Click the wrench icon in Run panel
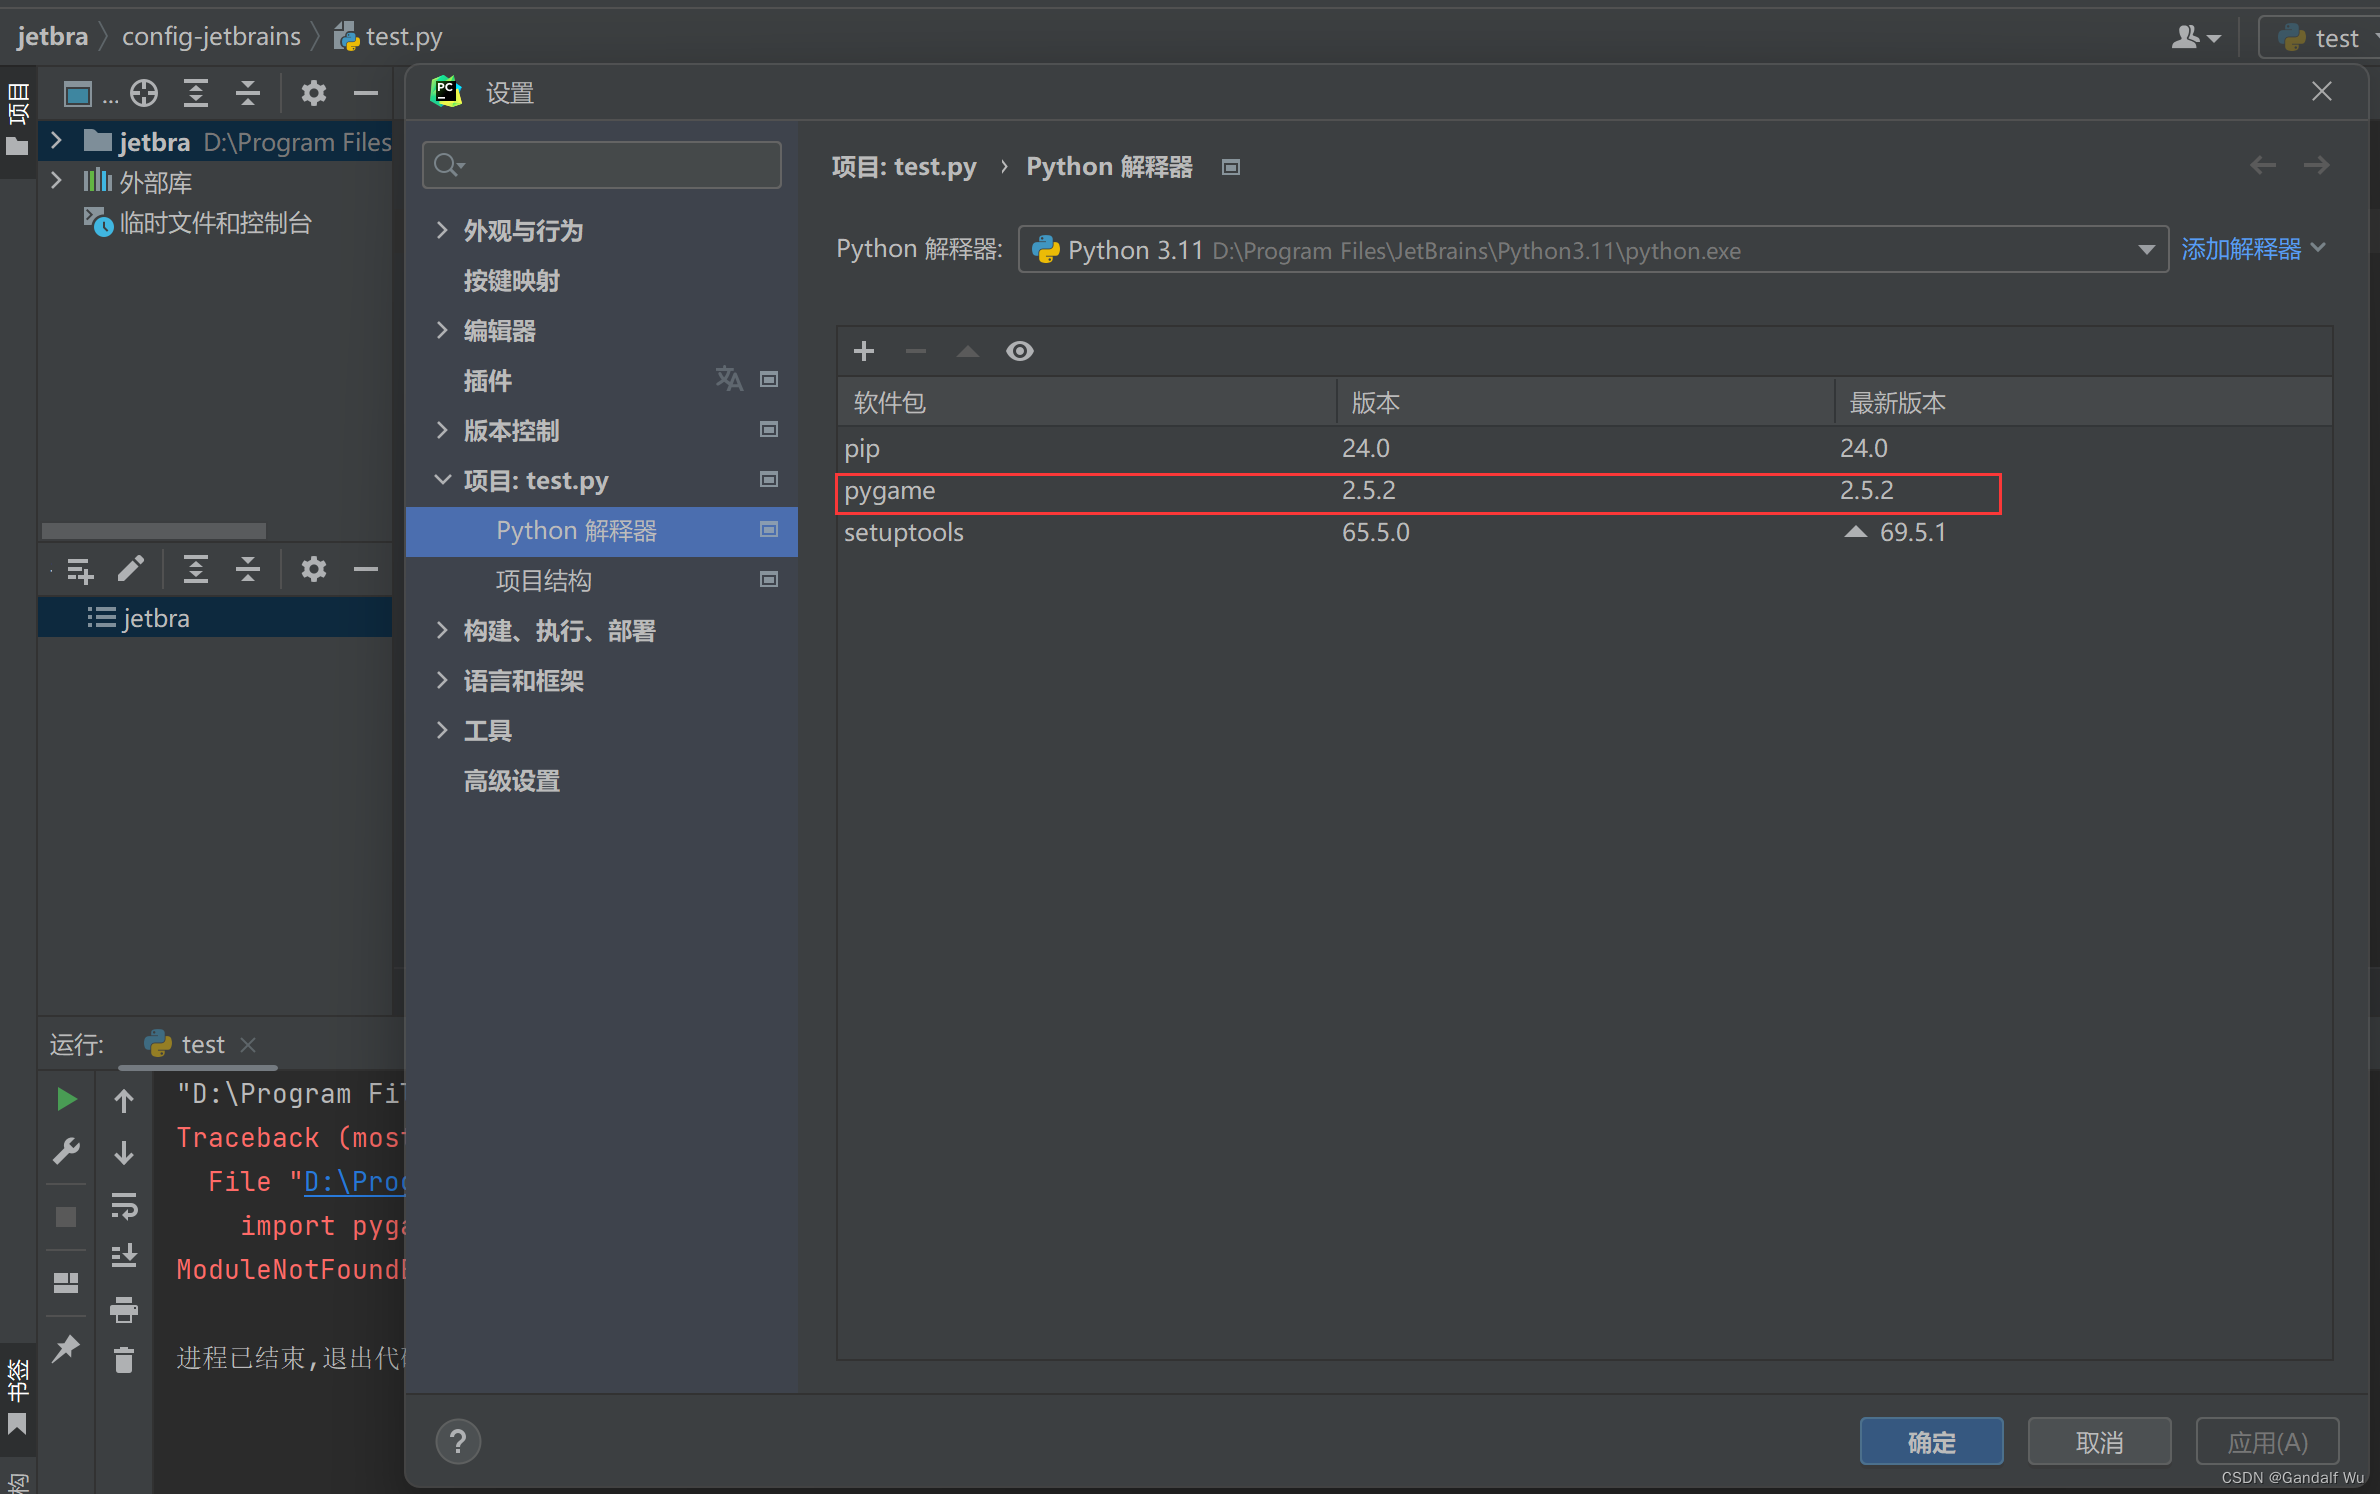Viewport: 2380px width, 1494px height. pos(66,1151)
